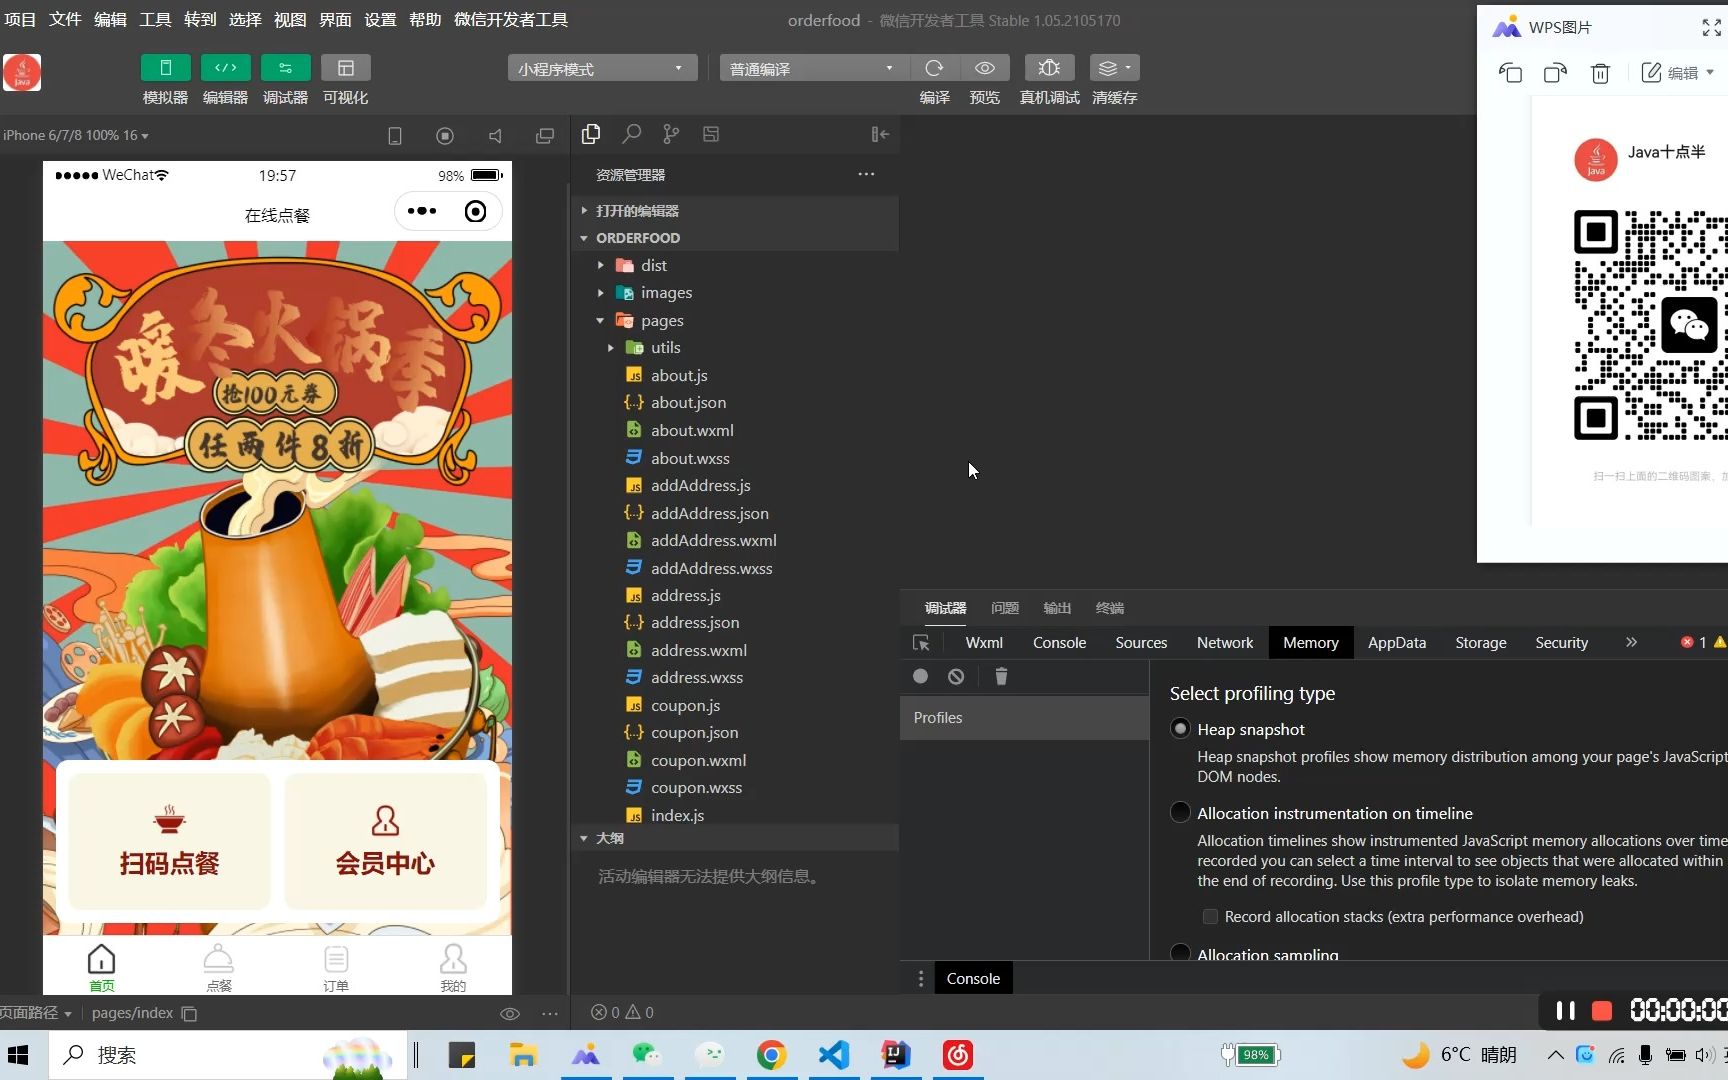Expand the dist folder
The image size is (1728, 1080).
[734, 265]
